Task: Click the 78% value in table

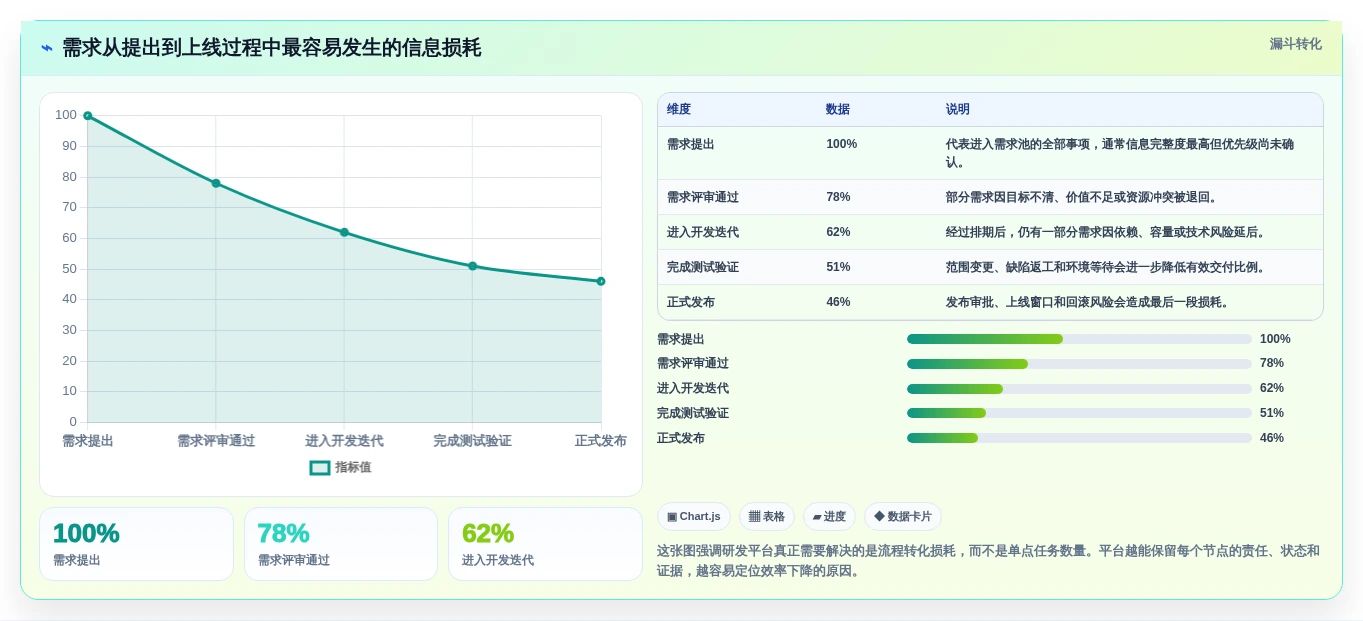Action: click(x=838, y=197)
